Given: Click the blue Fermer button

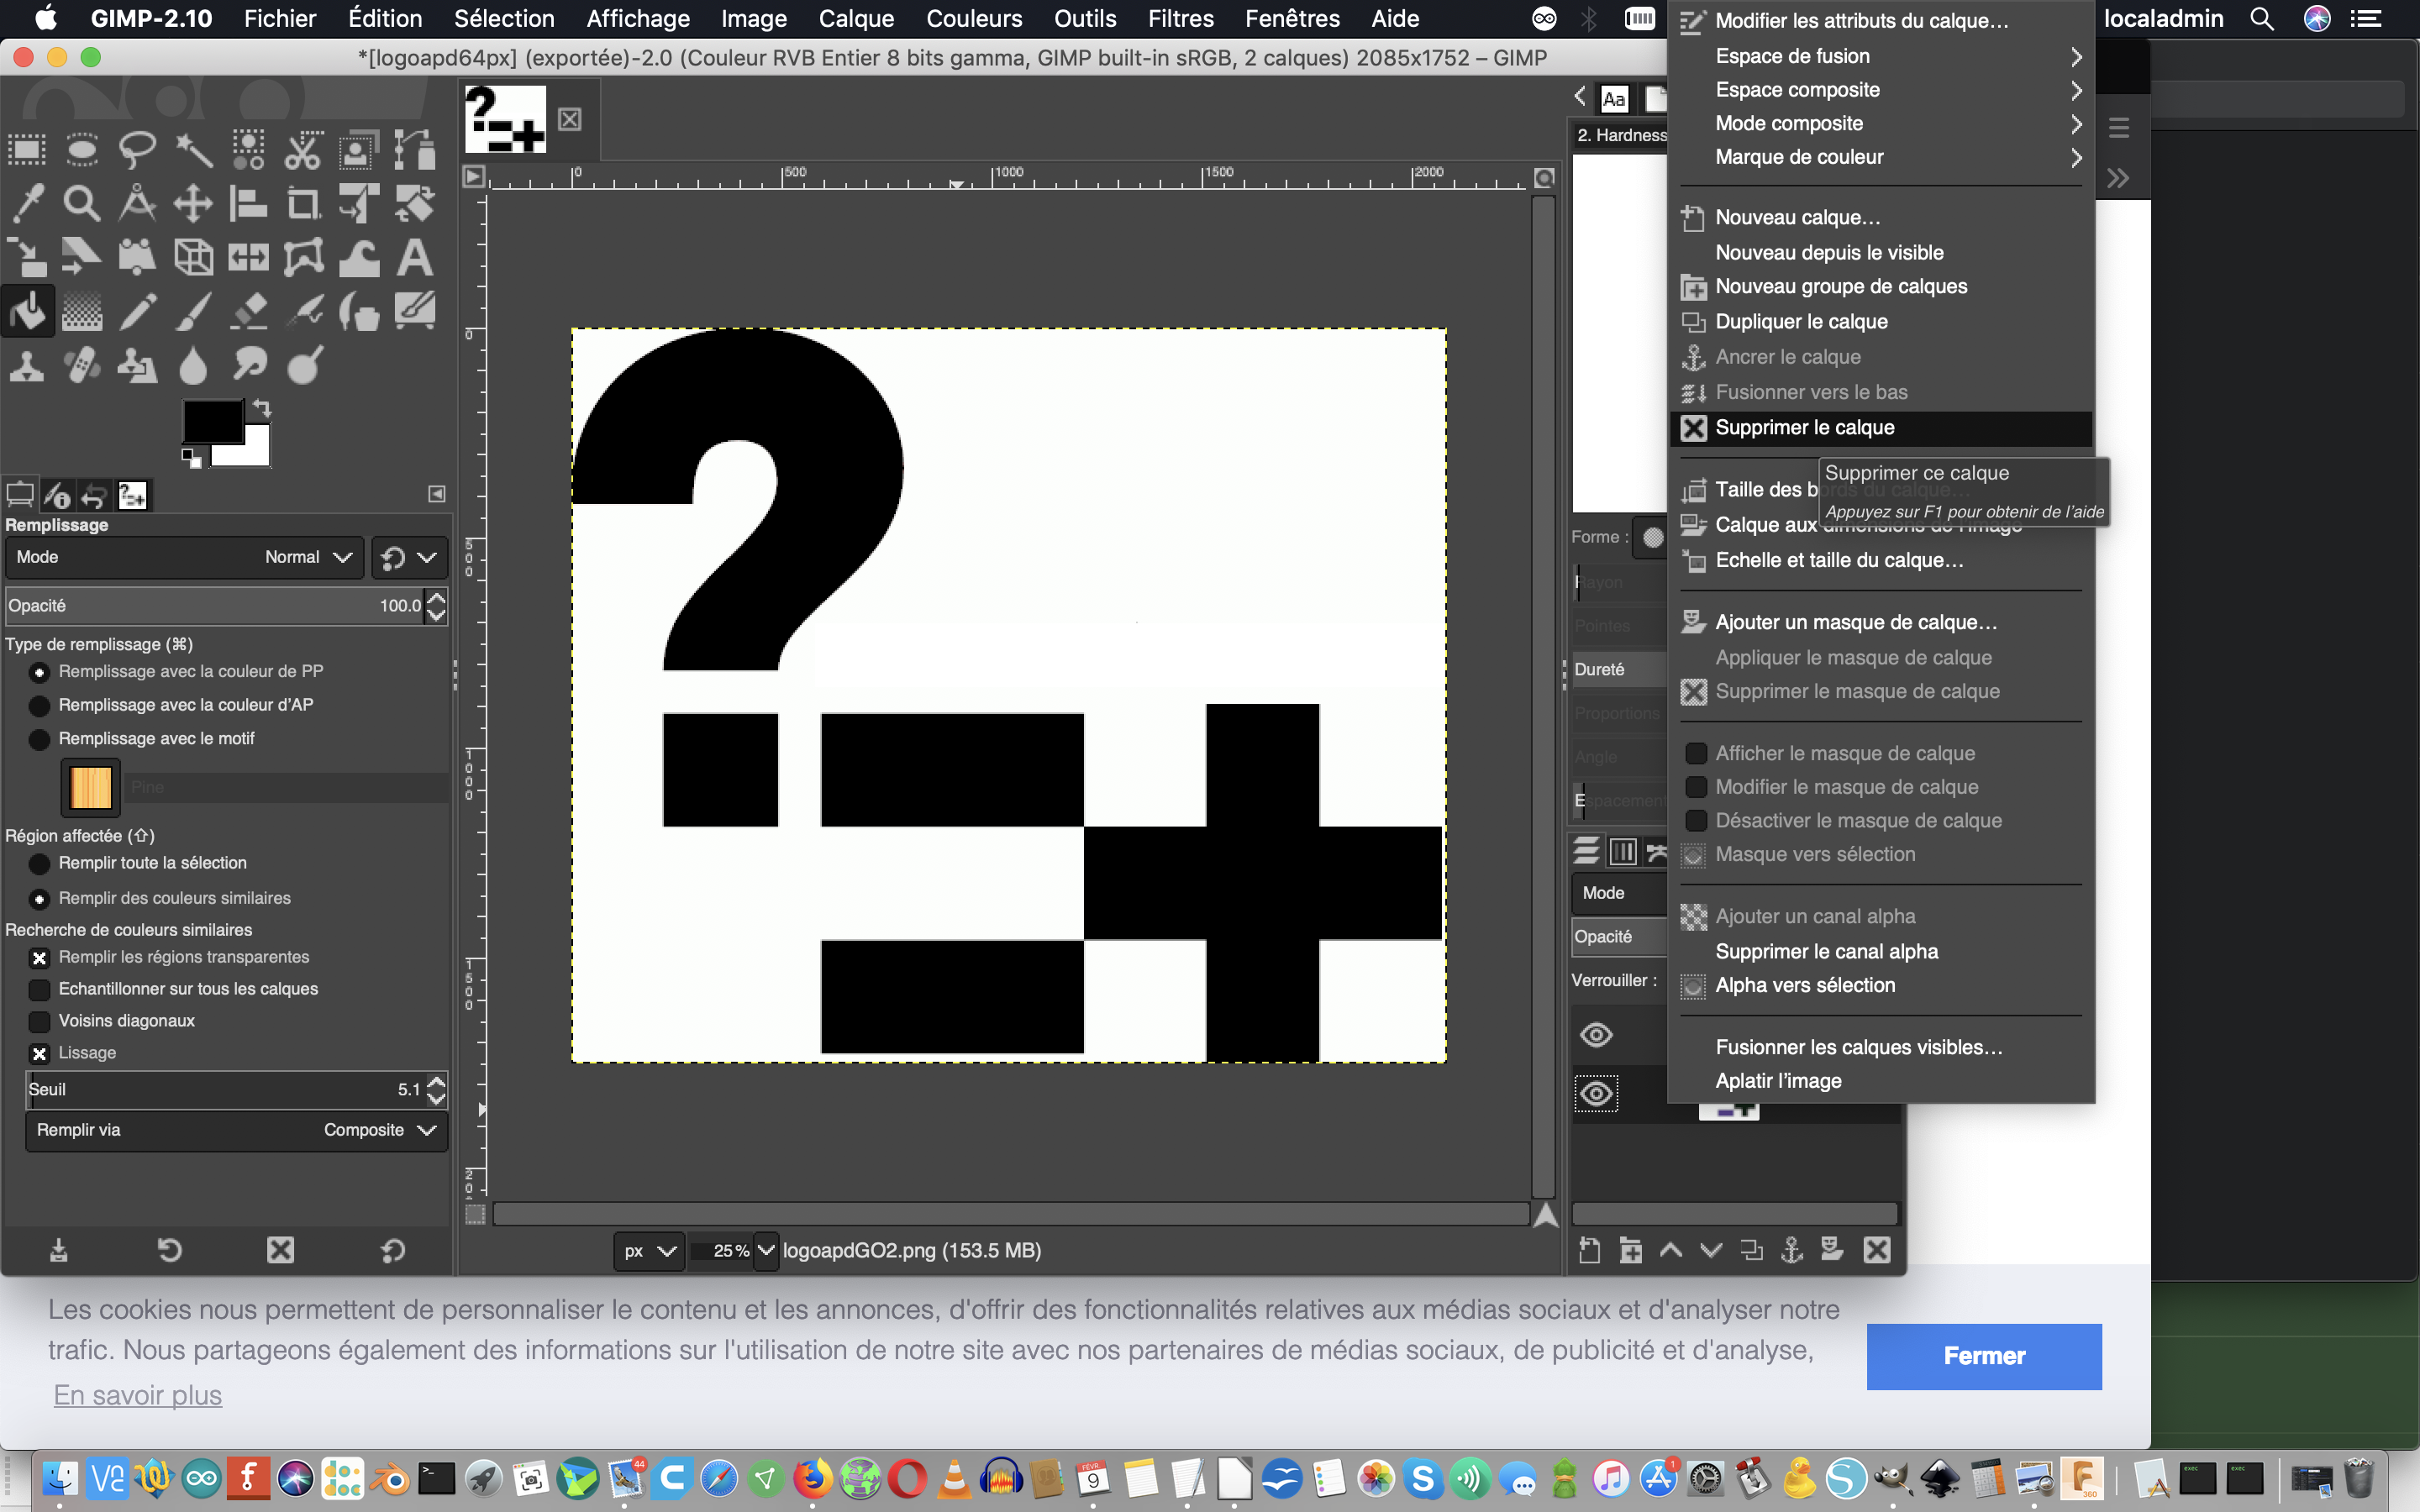Looking at the screenshot, I should point(1983,1356).
